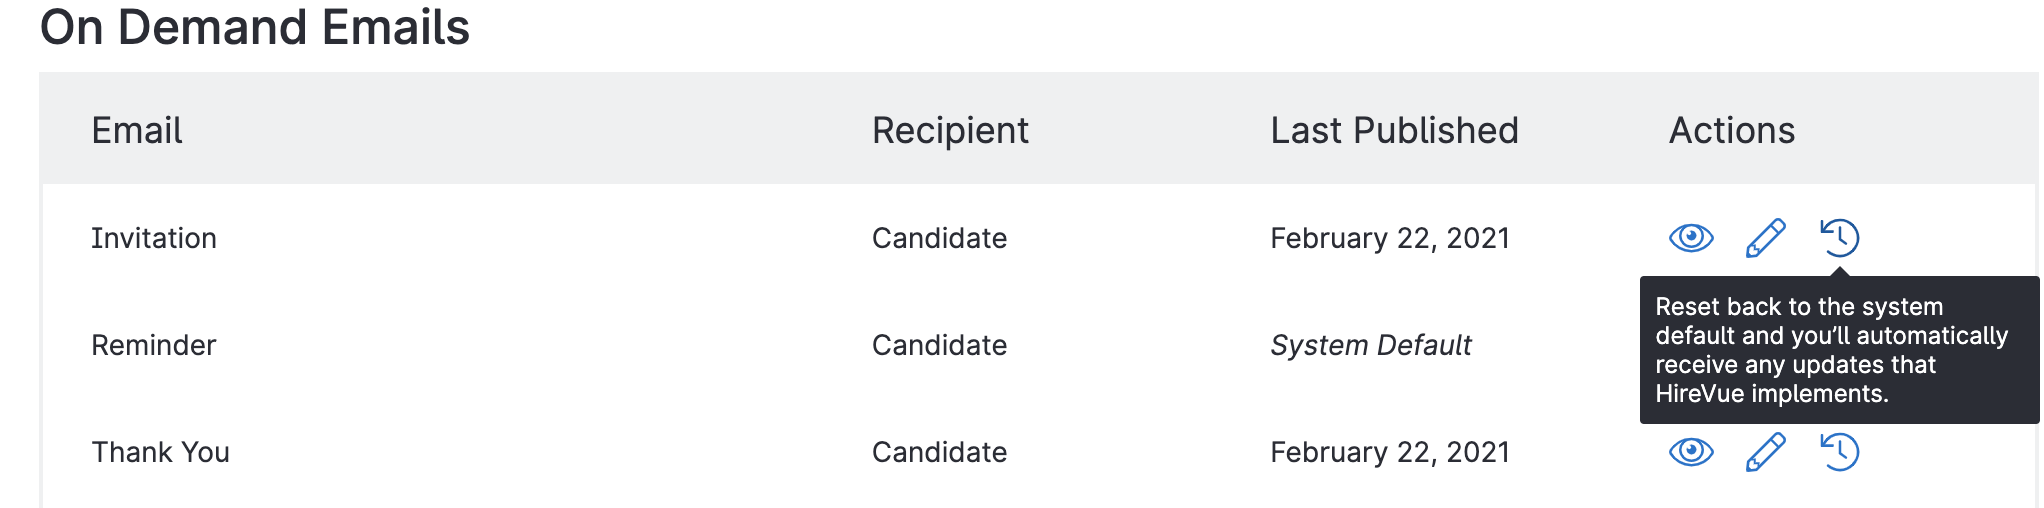This screenshot has width=2044, height=508.
Task: Click the reset-to-default tooltip text
Action: [1831, 350]
